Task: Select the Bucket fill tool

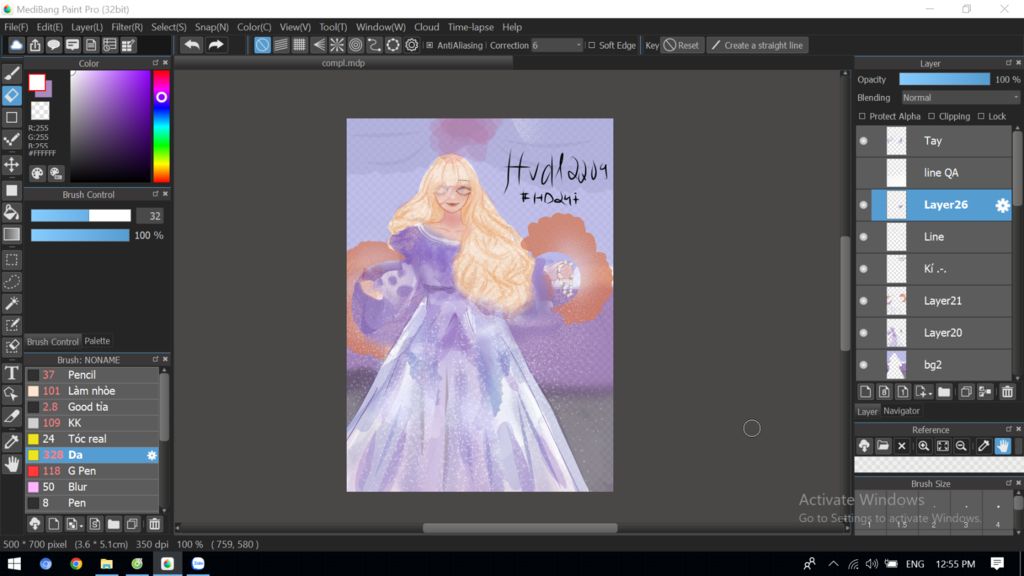Action: [x=12, y=212]
